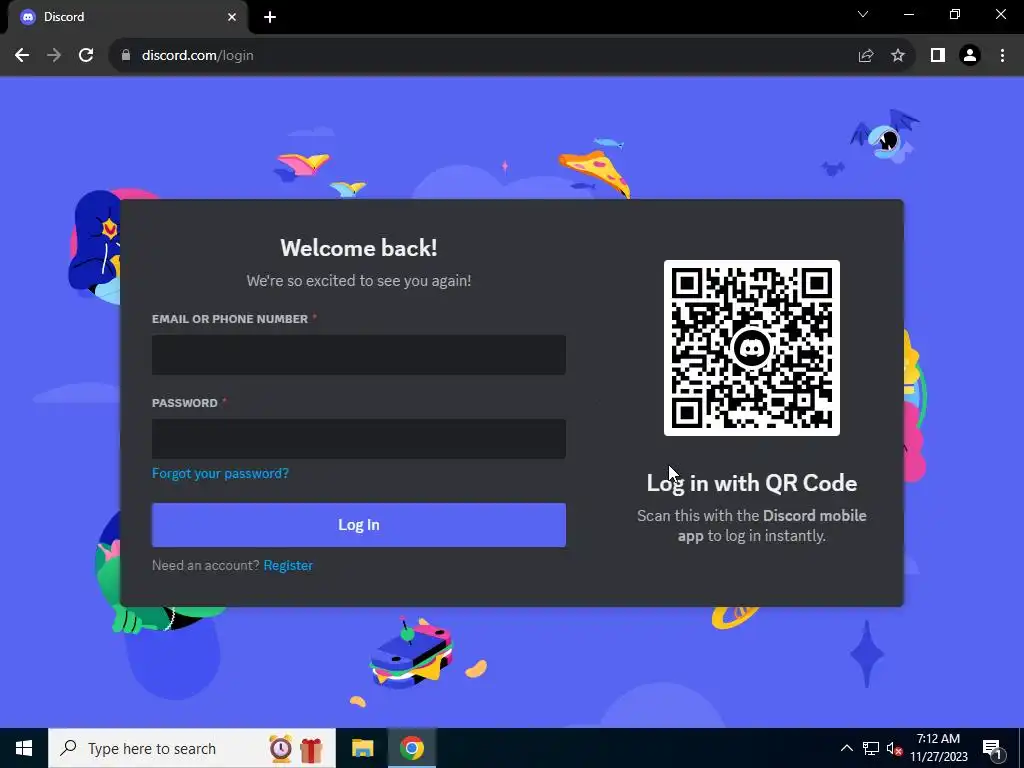
Task: Click the Type here to search box
Action: coord(191,748)
